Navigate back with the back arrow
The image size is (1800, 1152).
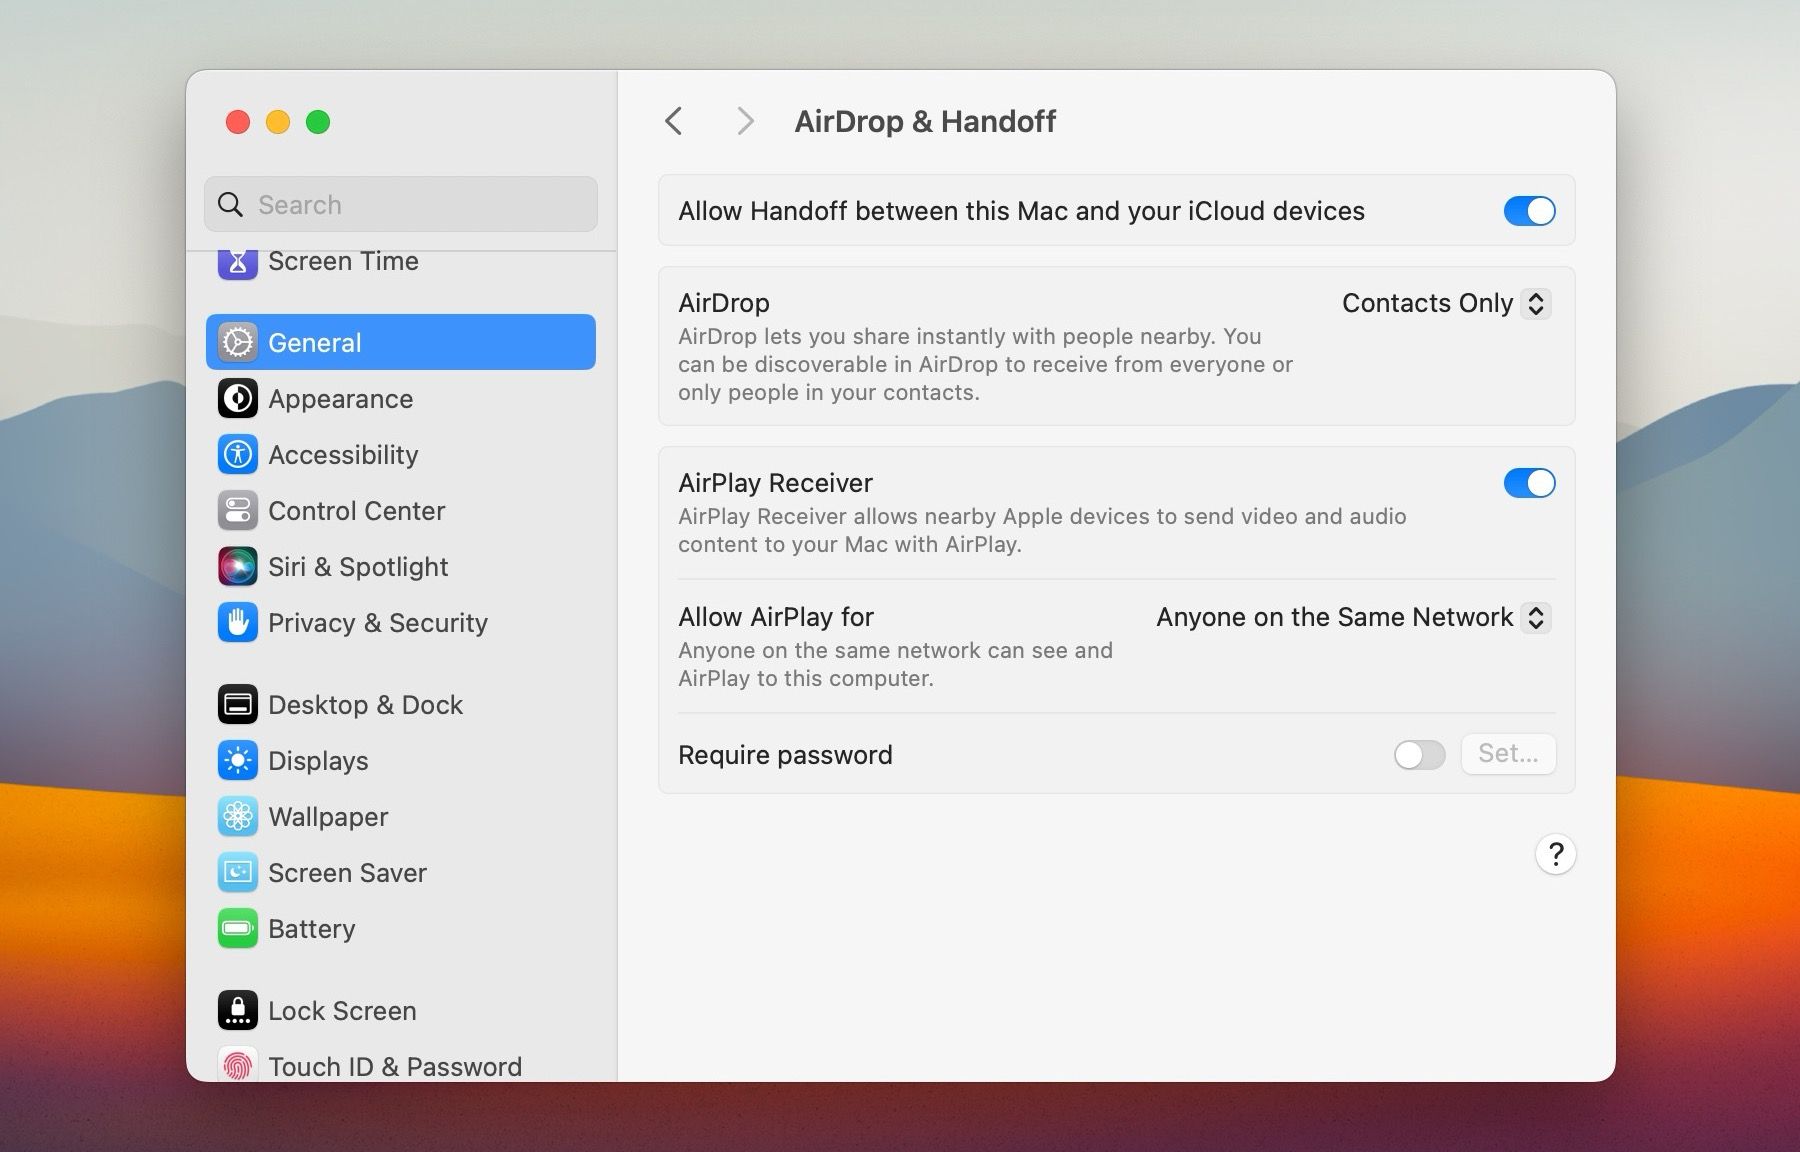point(673,120)
